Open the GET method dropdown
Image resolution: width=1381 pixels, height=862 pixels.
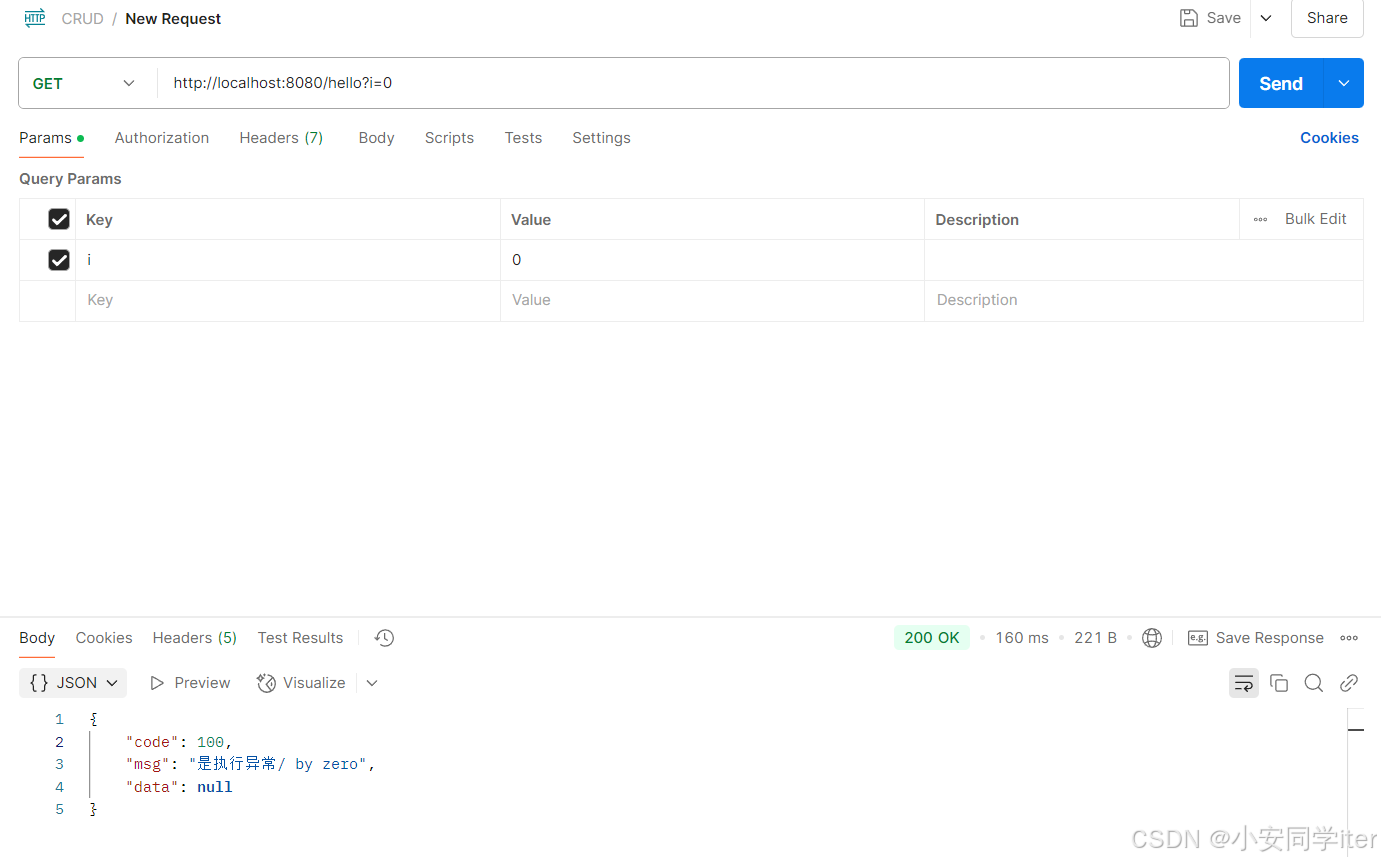coord(84,83)
